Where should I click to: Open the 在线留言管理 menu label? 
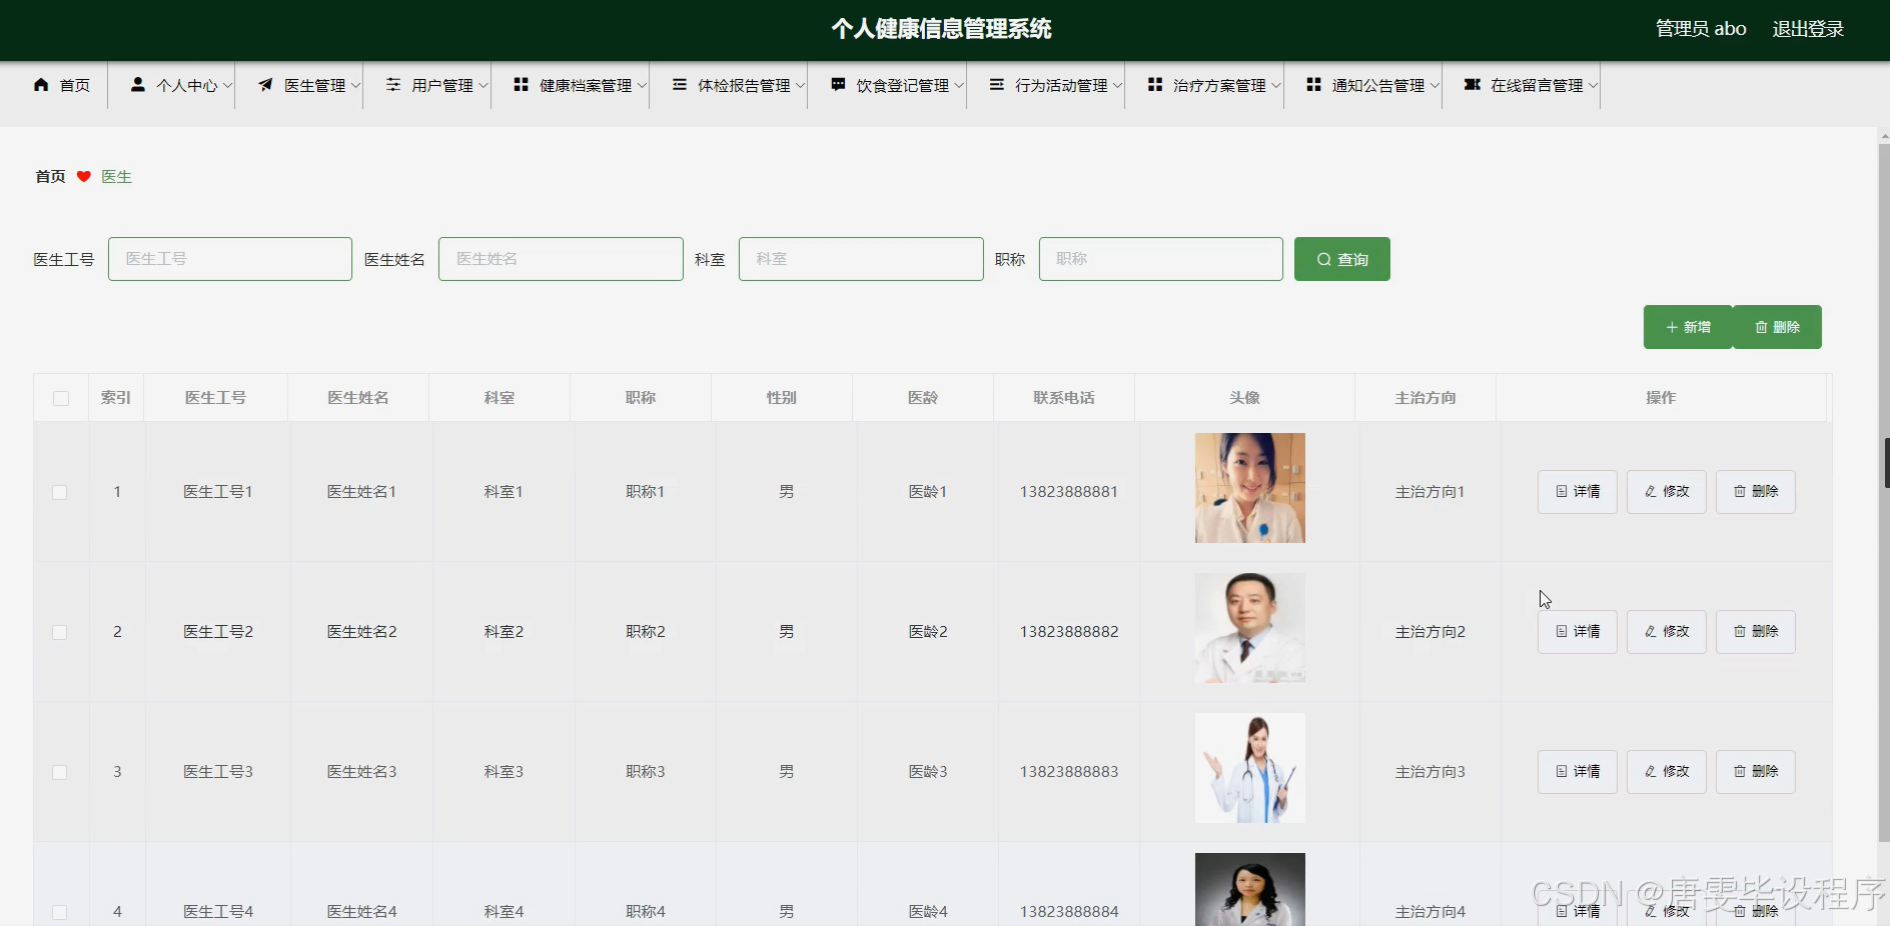(x=1537, y=86)
